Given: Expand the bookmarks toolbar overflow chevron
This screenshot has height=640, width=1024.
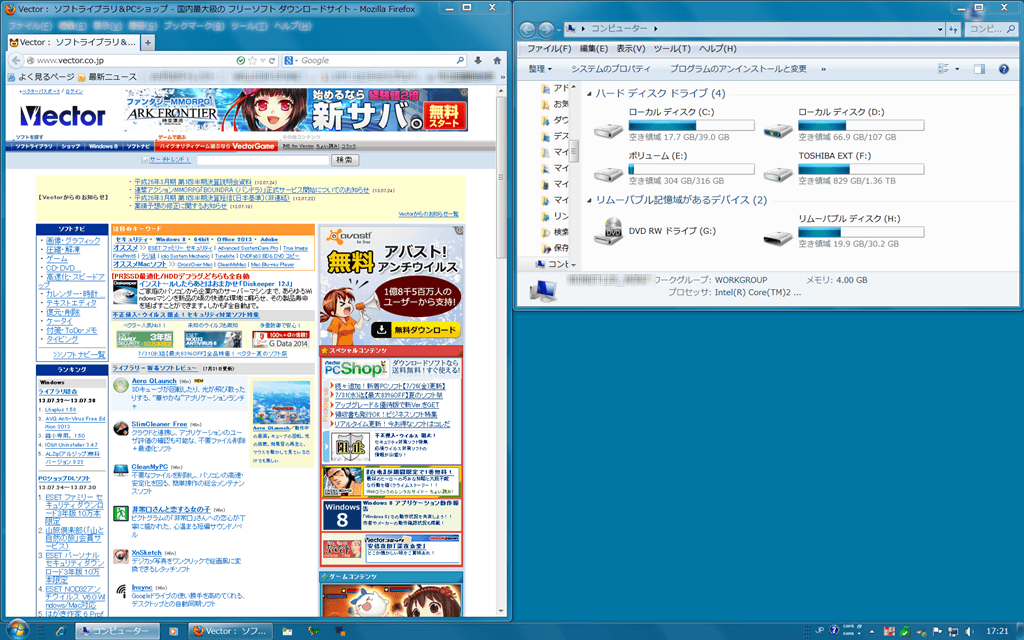Looking at the screenshot, I should (502, 76).
